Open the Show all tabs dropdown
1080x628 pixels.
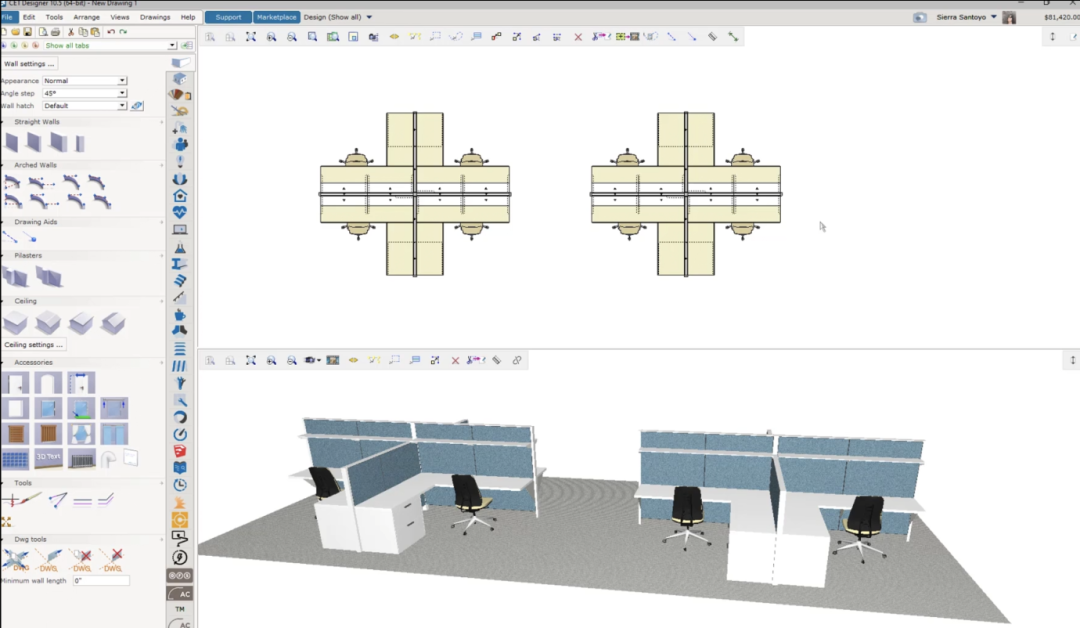pos(110,45)
